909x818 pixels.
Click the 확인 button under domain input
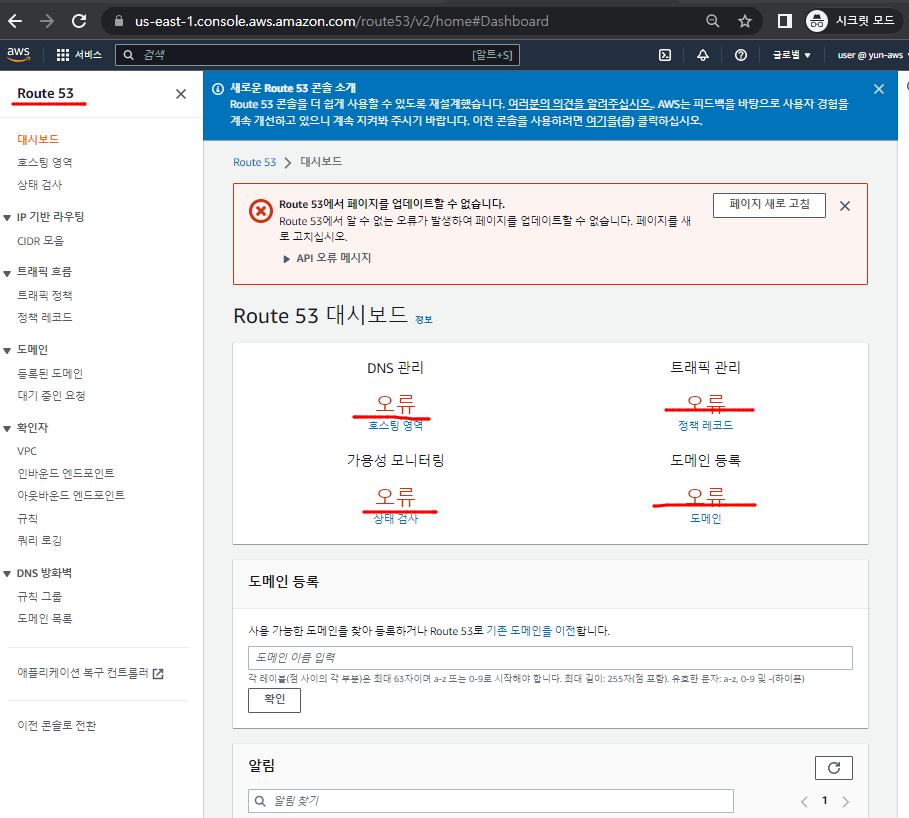pyautogui.click(x=274, y=700)
